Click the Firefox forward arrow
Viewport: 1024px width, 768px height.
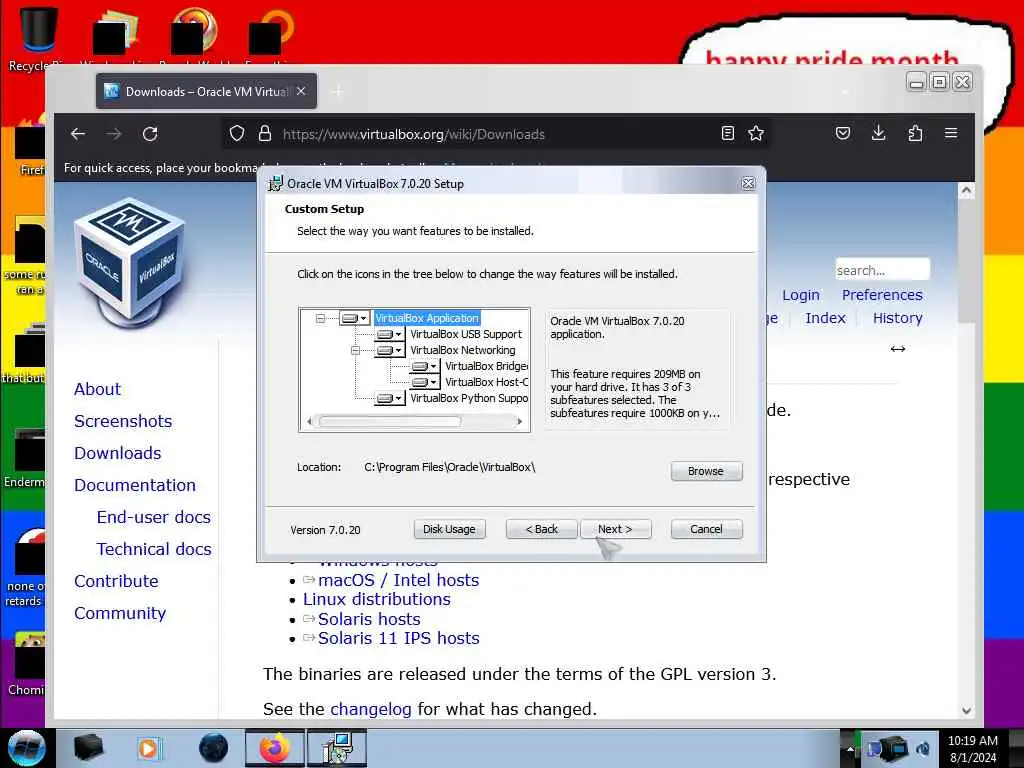pos(114,134)
